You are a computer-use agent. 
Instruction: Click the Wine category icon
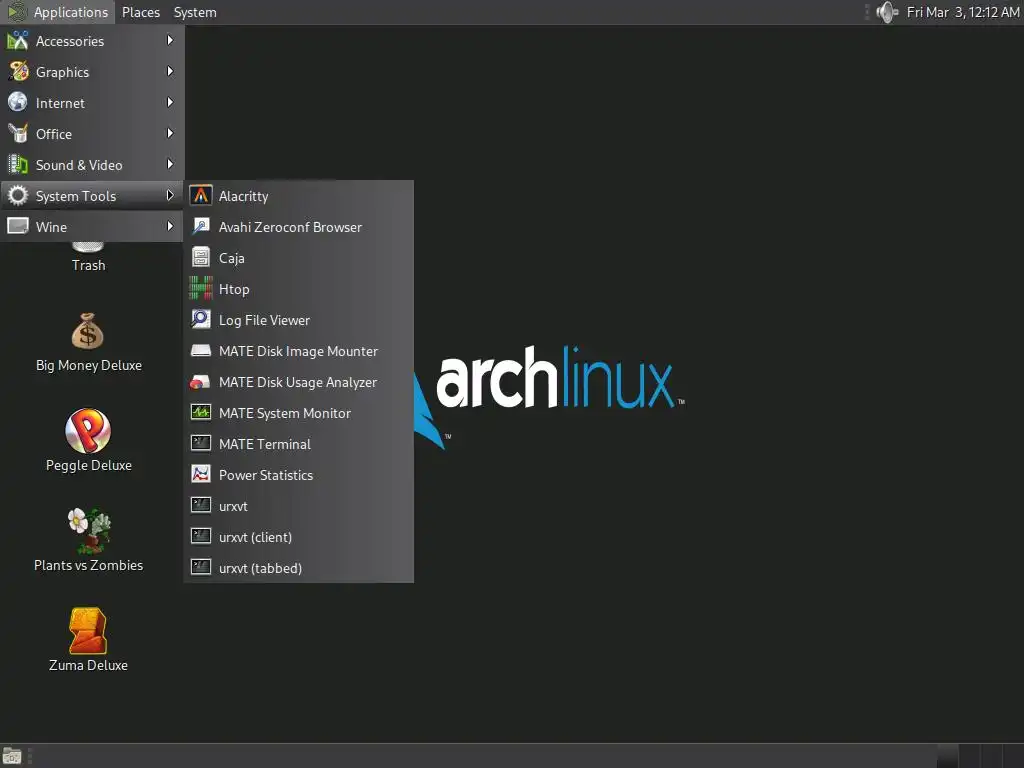(x=18, y=226)
